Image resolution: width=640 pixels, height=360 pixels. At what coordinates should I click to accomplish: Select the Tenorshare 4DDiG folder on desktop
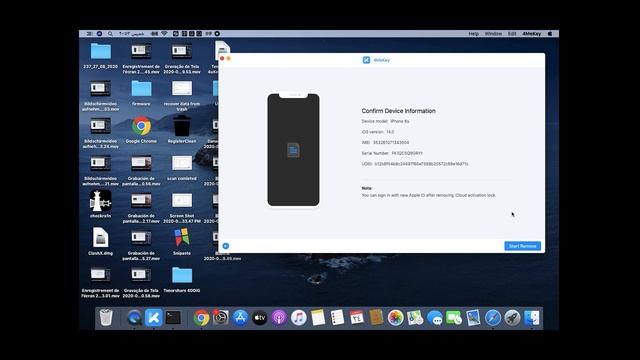[182, 279]
